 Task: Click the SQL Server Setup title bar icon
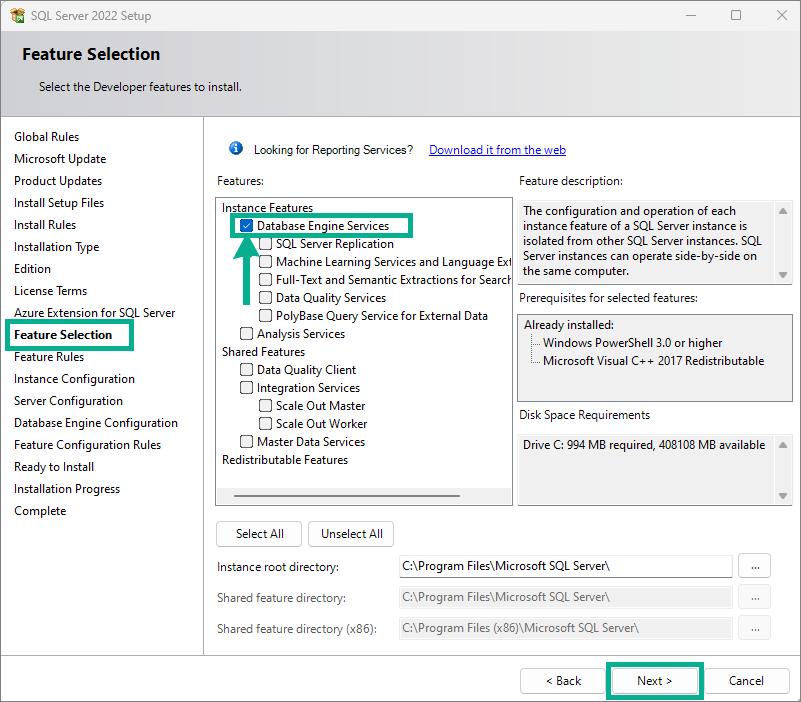(17, 15)
